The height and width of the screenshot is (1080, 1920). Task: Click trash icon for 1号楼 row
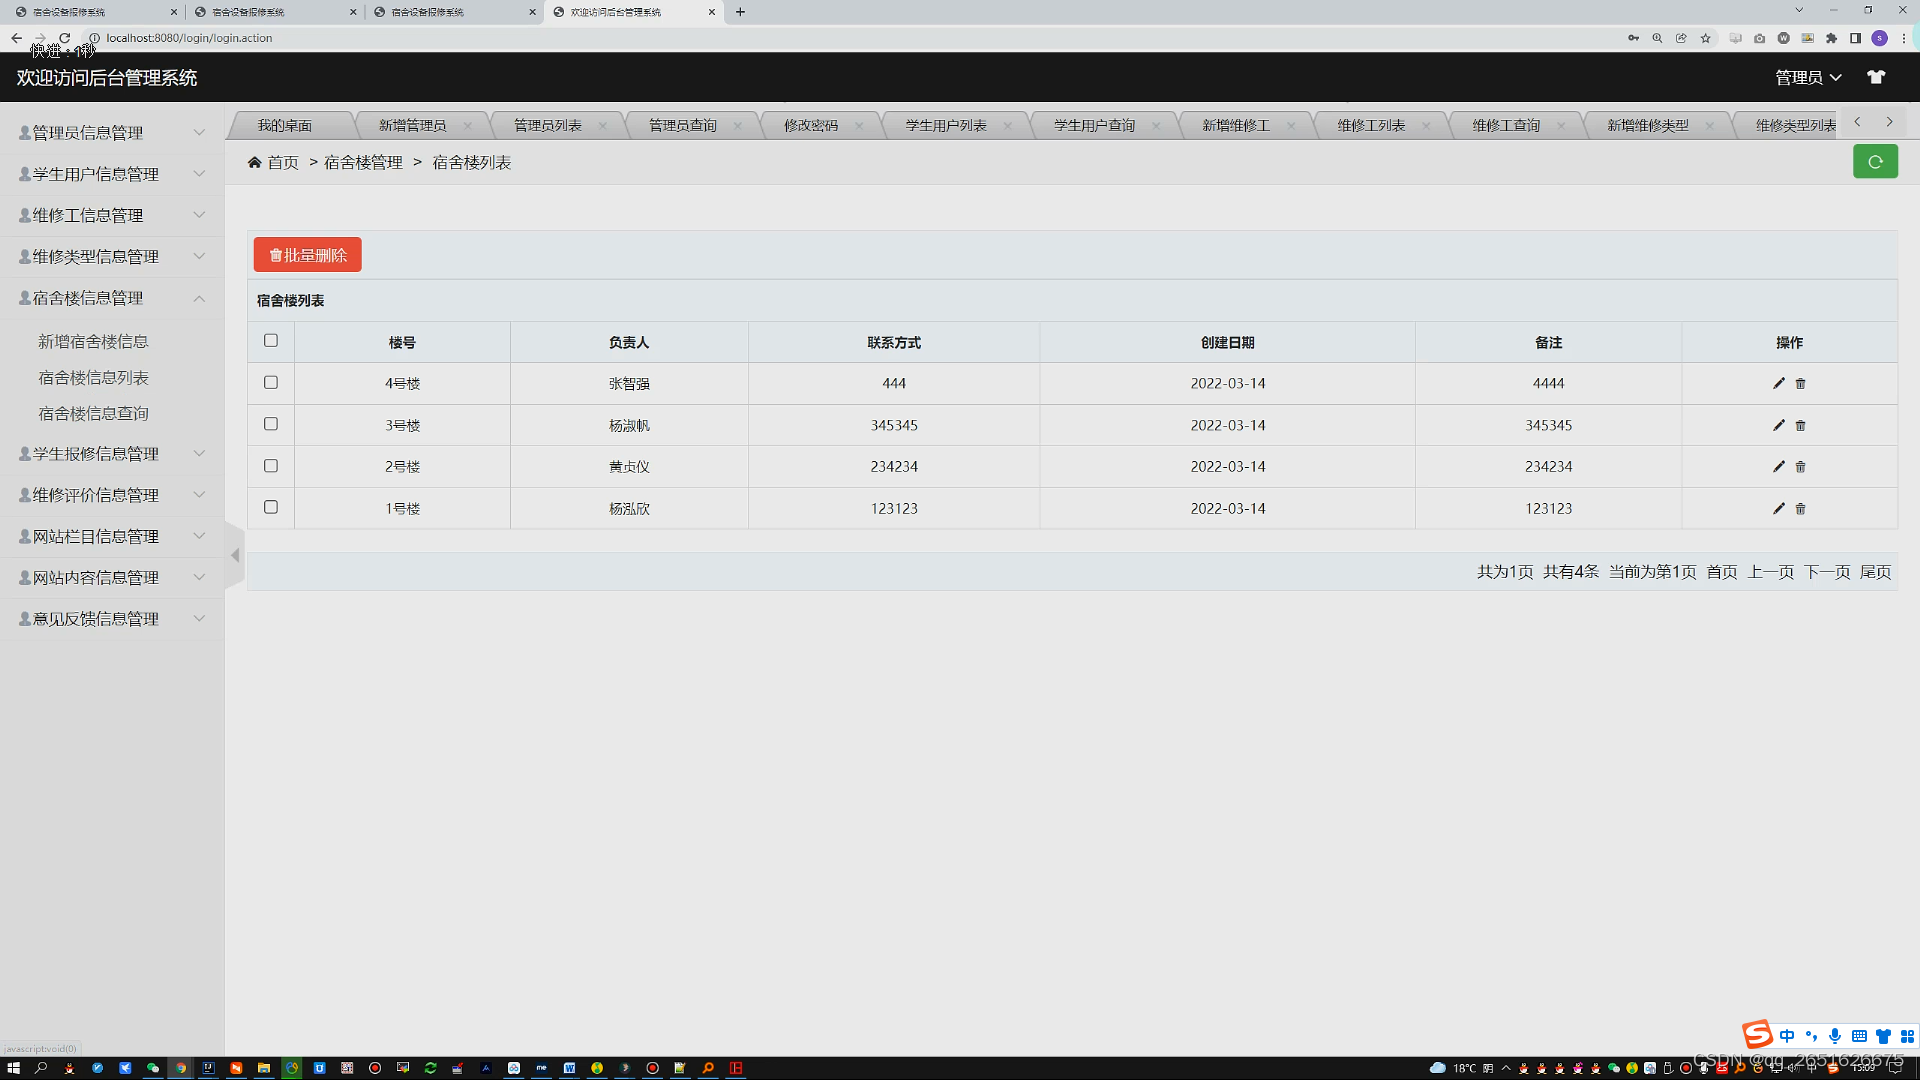point(1800,509)
